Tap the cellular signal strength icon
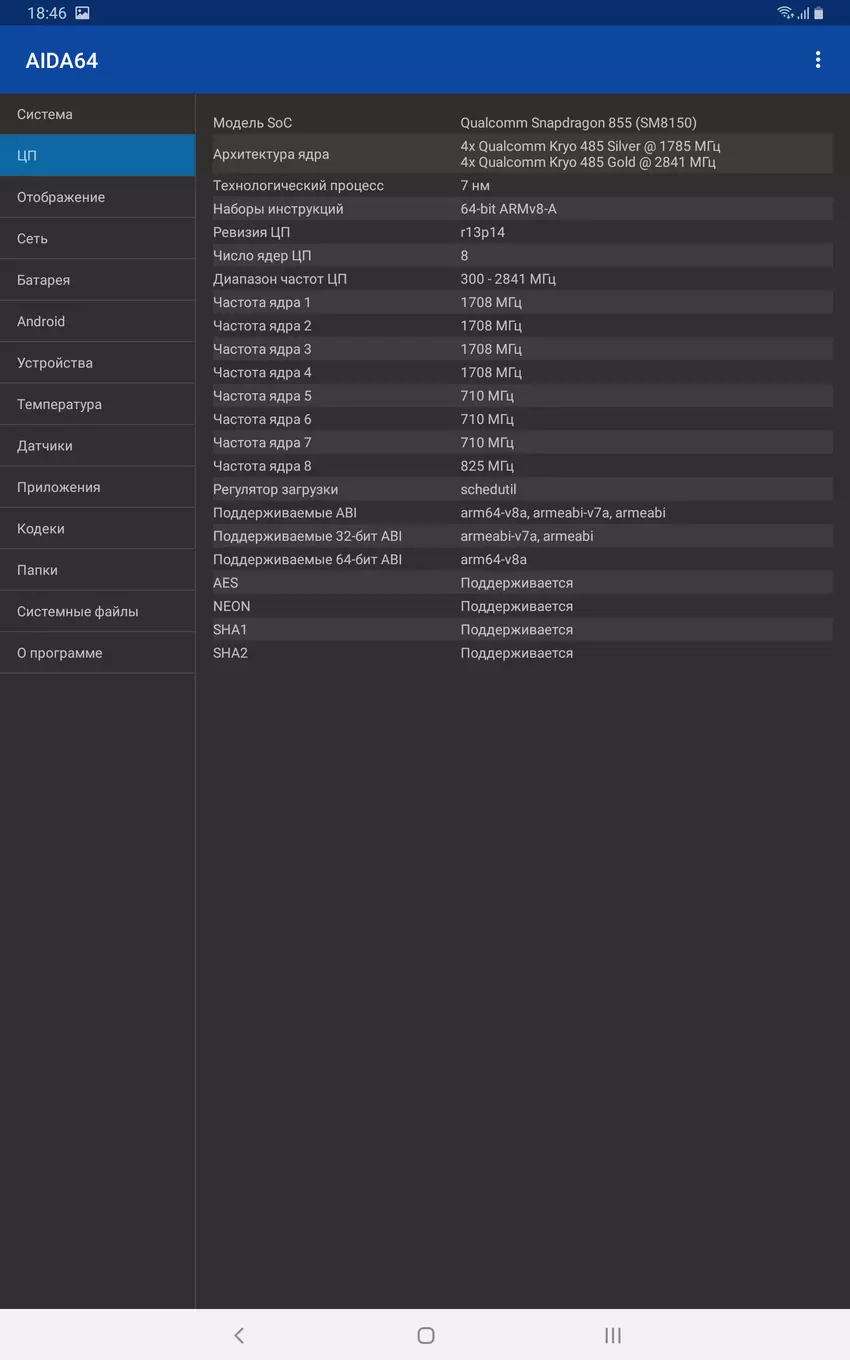This screenshot has height=1360, width=850. point(803,13)
